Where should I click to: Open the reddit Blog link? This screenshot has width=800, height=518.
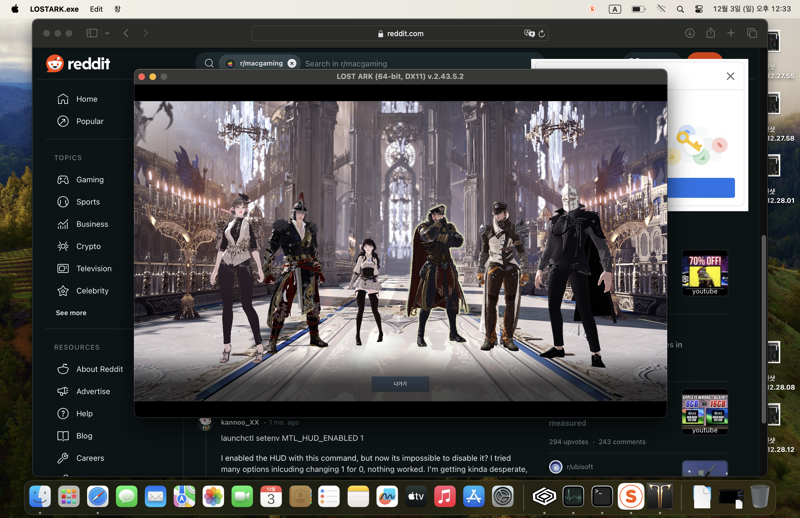point(84,436)
